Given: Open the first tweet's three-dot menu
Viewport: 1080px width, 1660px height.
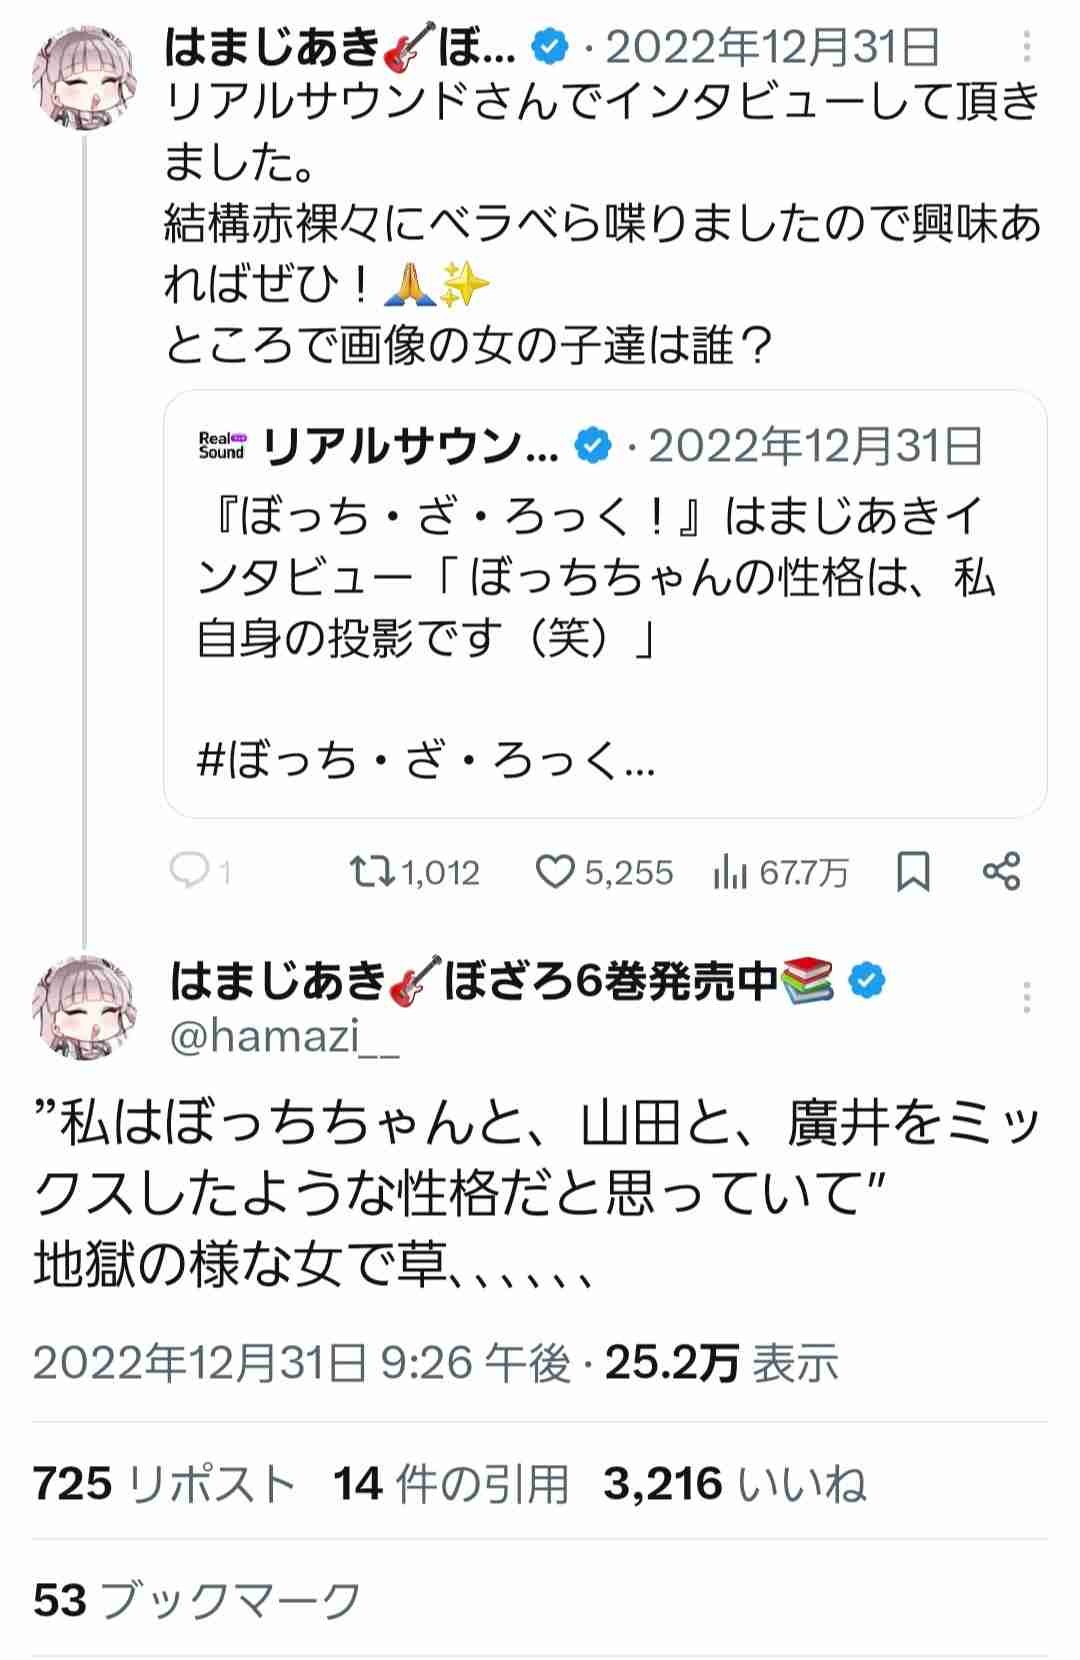Looking at the screenshot, I should [1027, 46].
